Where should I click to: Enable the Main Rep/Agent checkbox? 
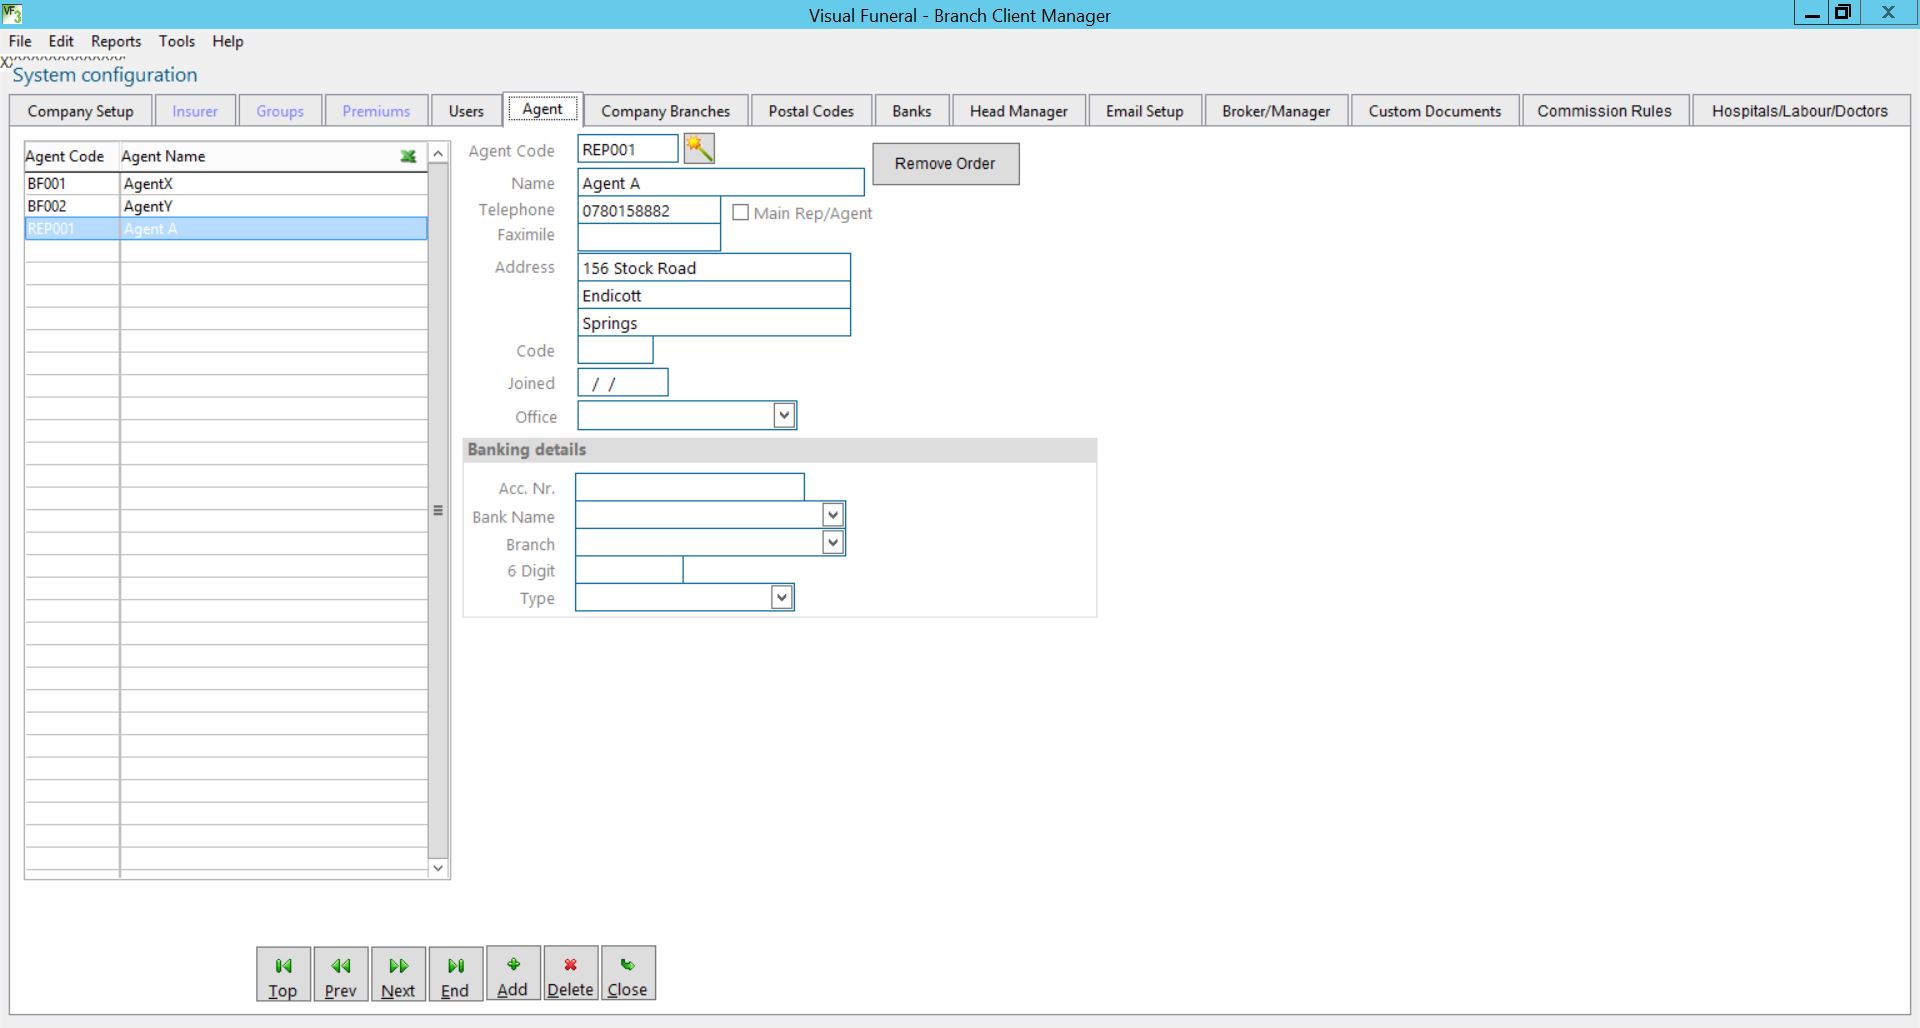[741, 213]
